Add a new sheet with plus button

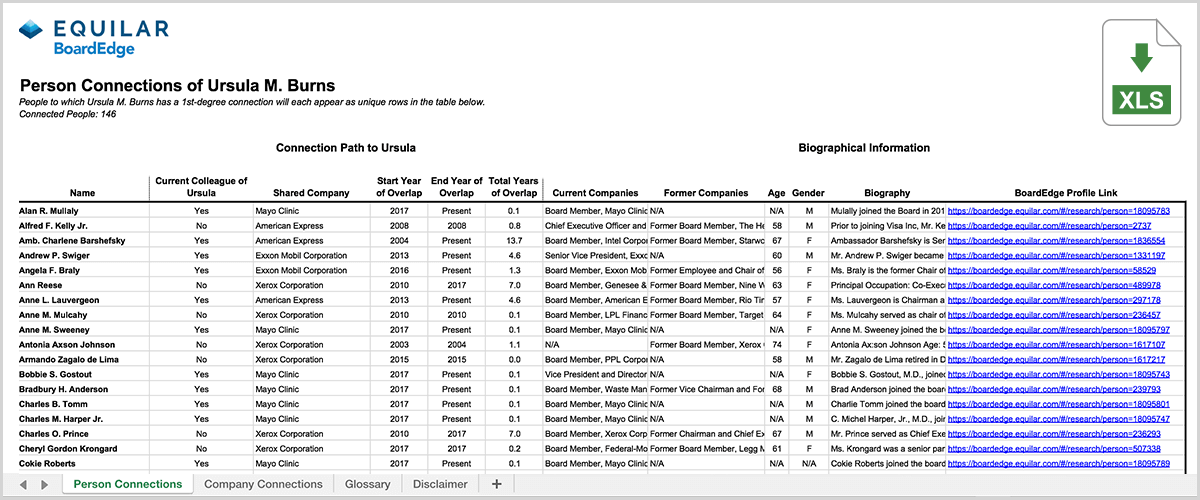click(497, 484)
